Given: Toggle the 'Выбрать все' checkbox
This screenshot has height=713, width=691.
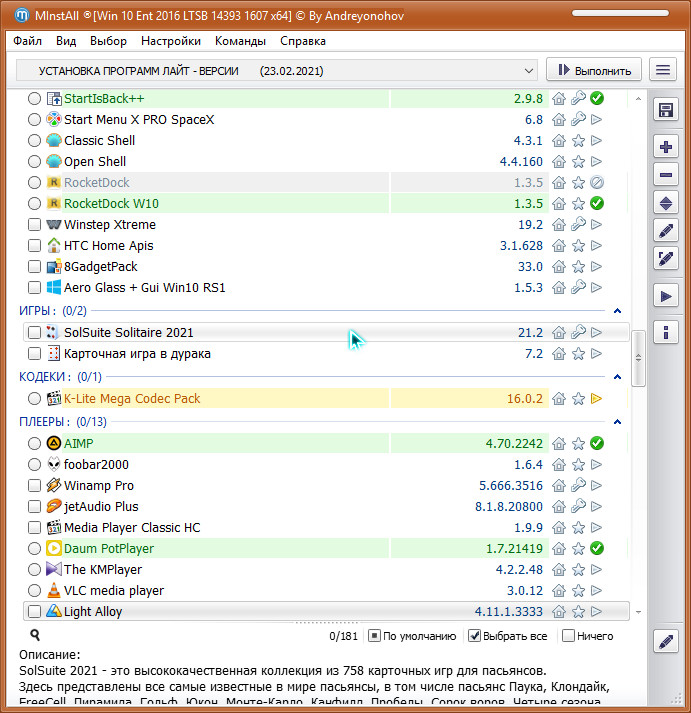Looking at the screenshot, I should pyautogui.click(x=475, y=636).
